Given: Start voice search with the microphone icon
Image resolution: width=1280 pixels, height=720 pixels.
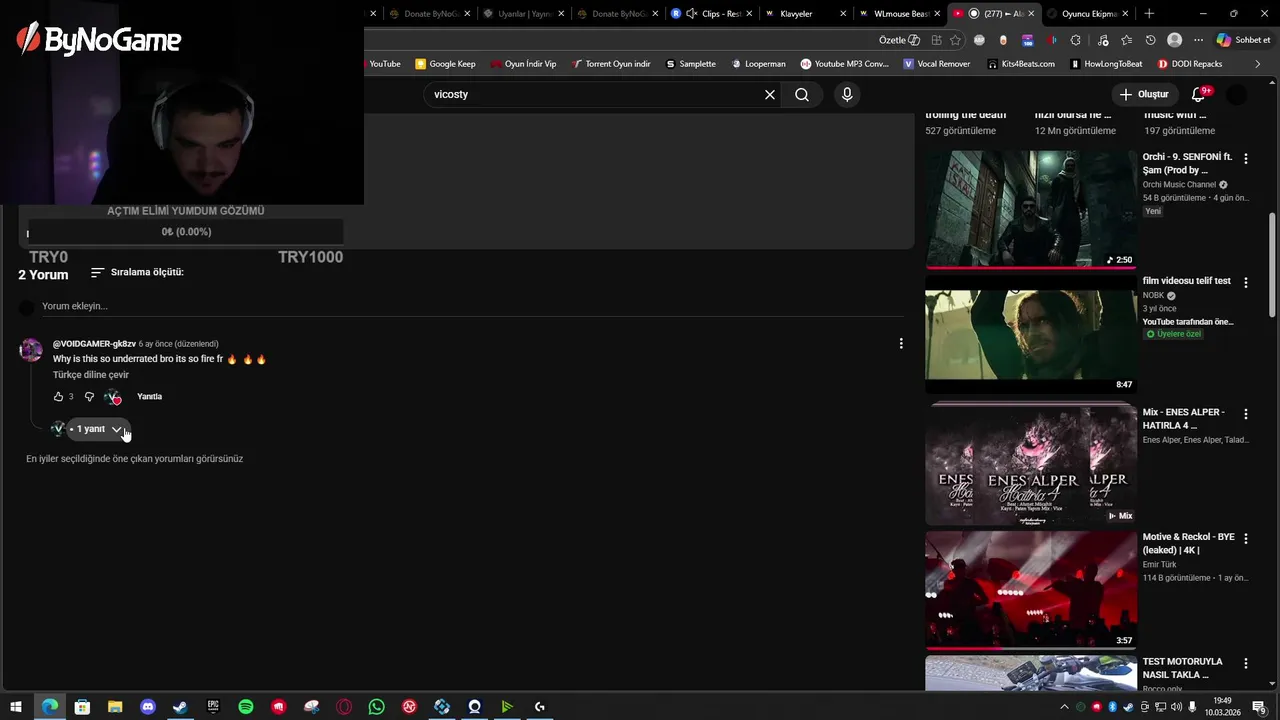Looking at the screenshot, I should coord(847,94).
